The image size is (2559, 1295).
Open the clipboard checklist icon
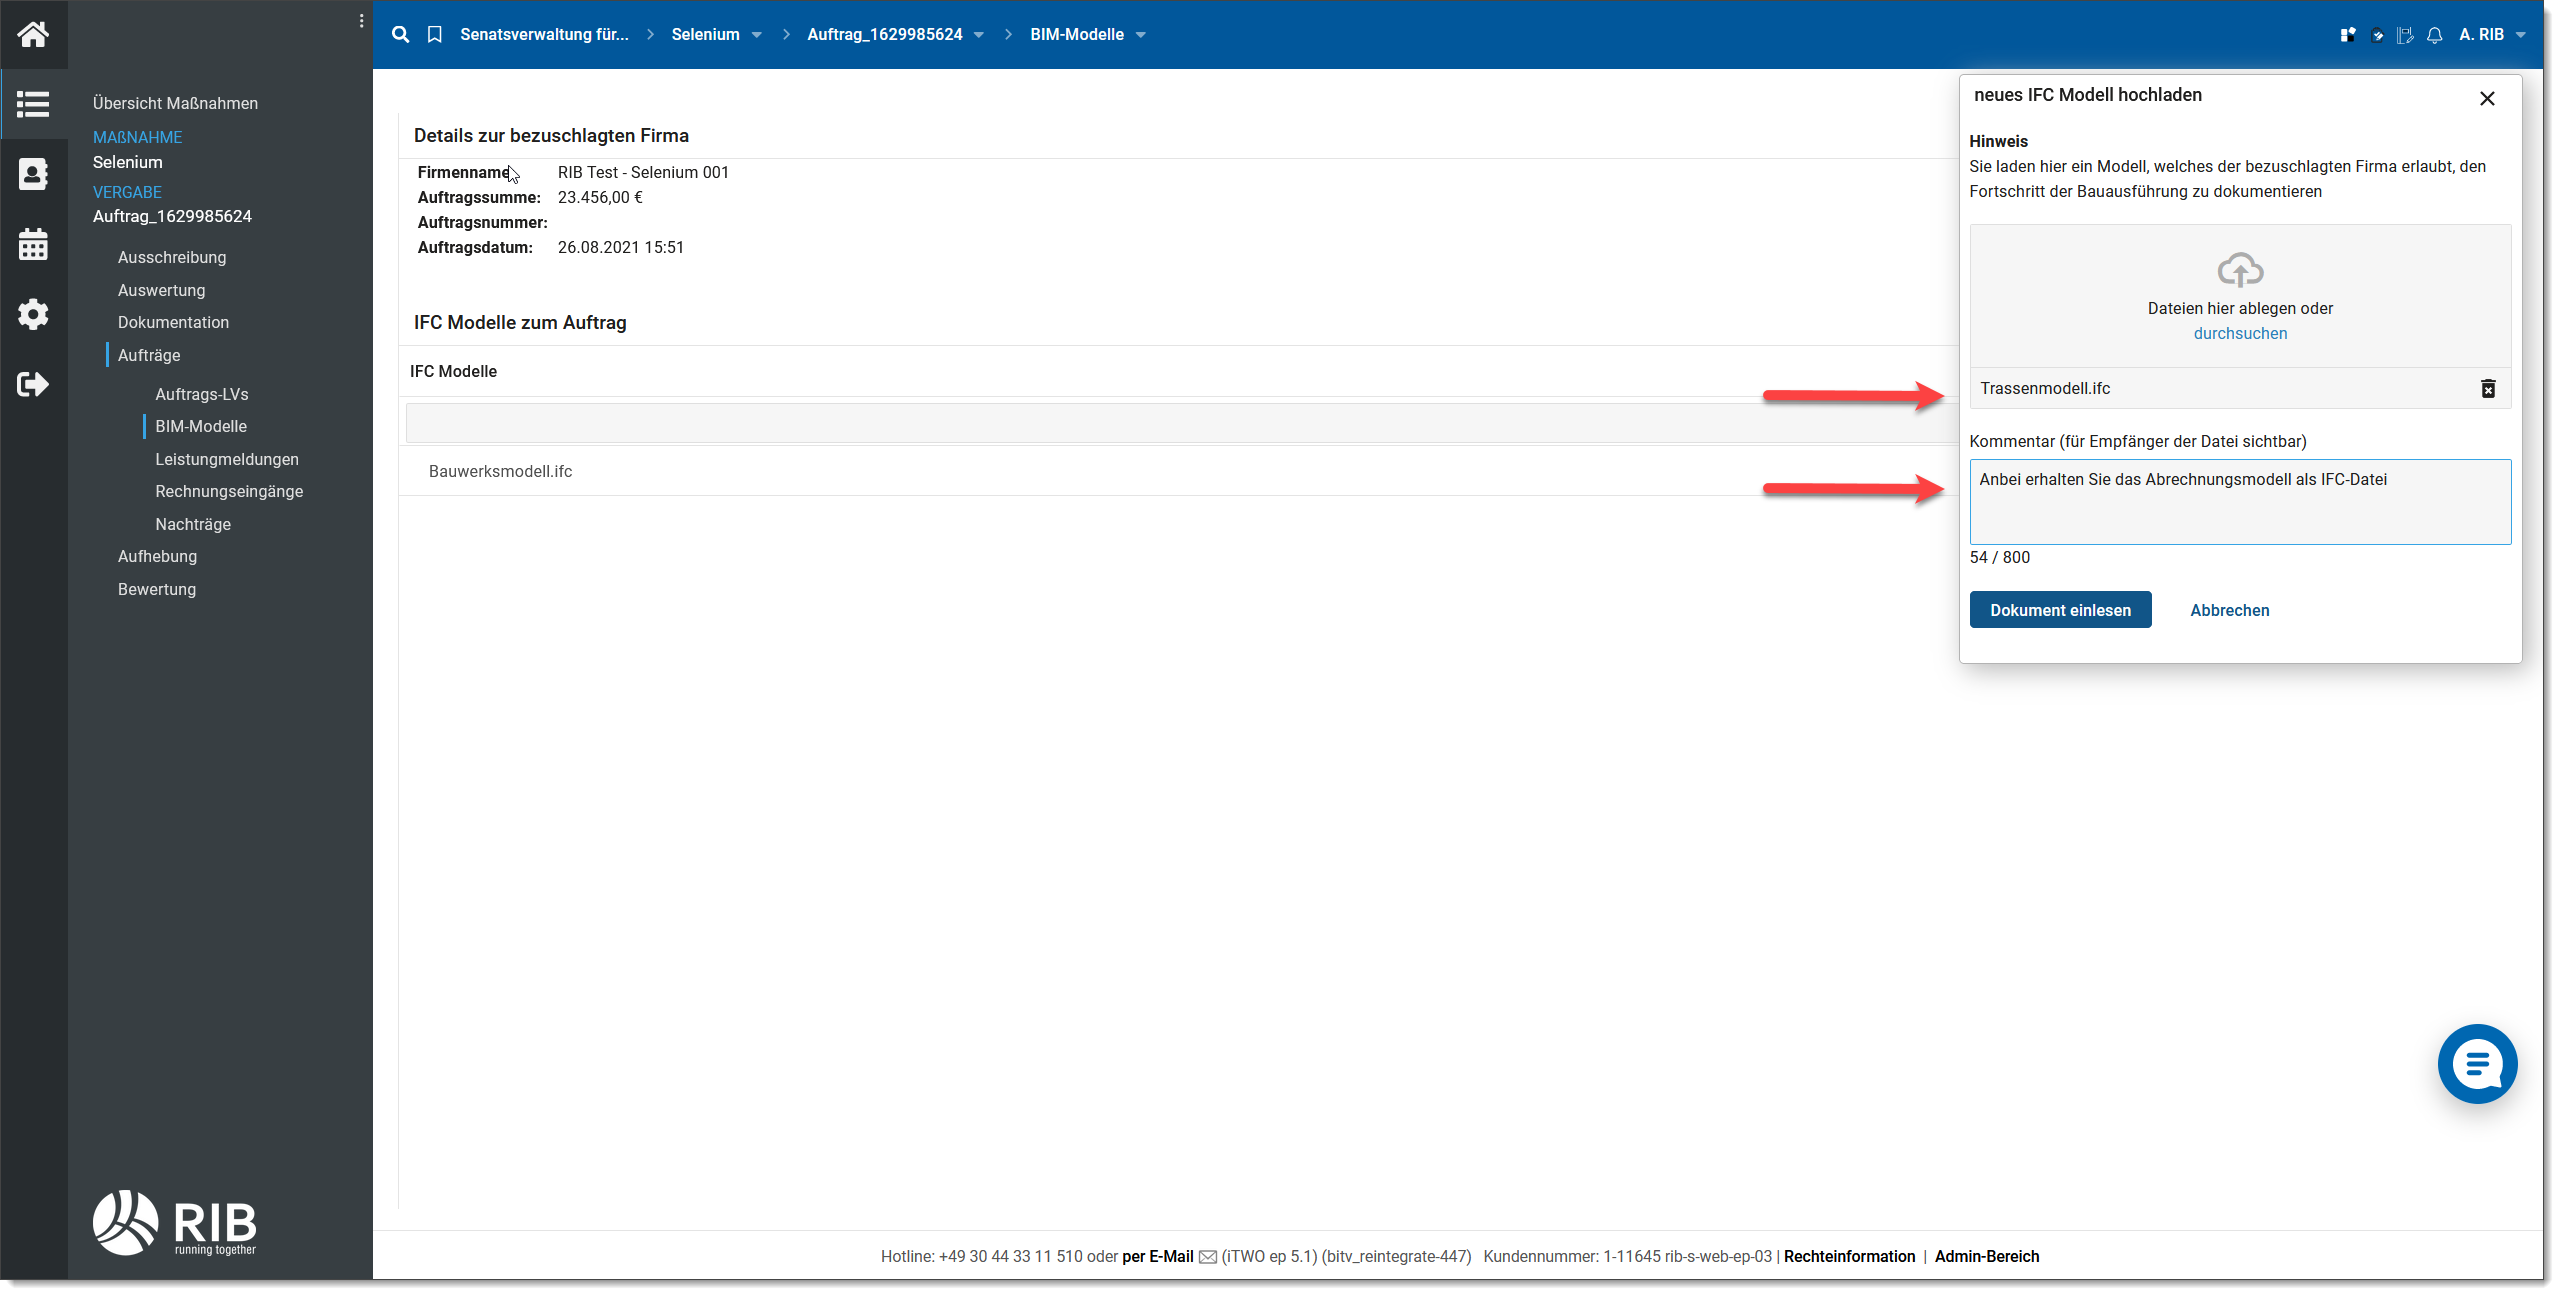(x=2377, y=35)
